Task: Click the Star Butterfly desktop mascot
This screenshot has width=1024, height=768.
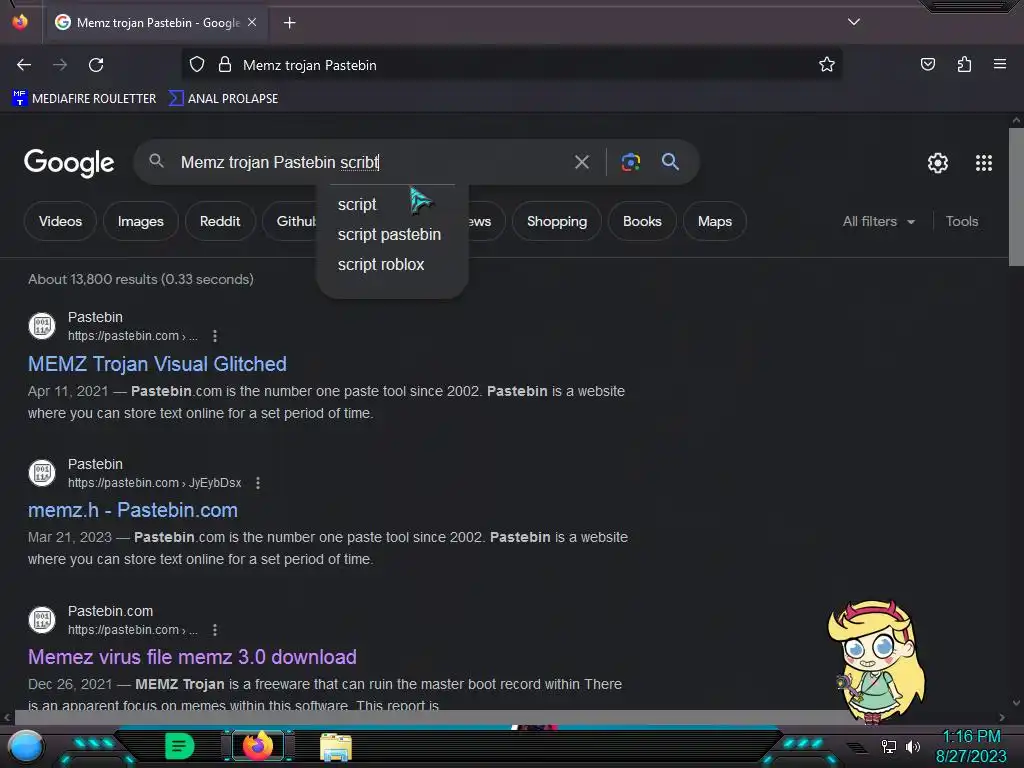Action: (x=876, y=662)
